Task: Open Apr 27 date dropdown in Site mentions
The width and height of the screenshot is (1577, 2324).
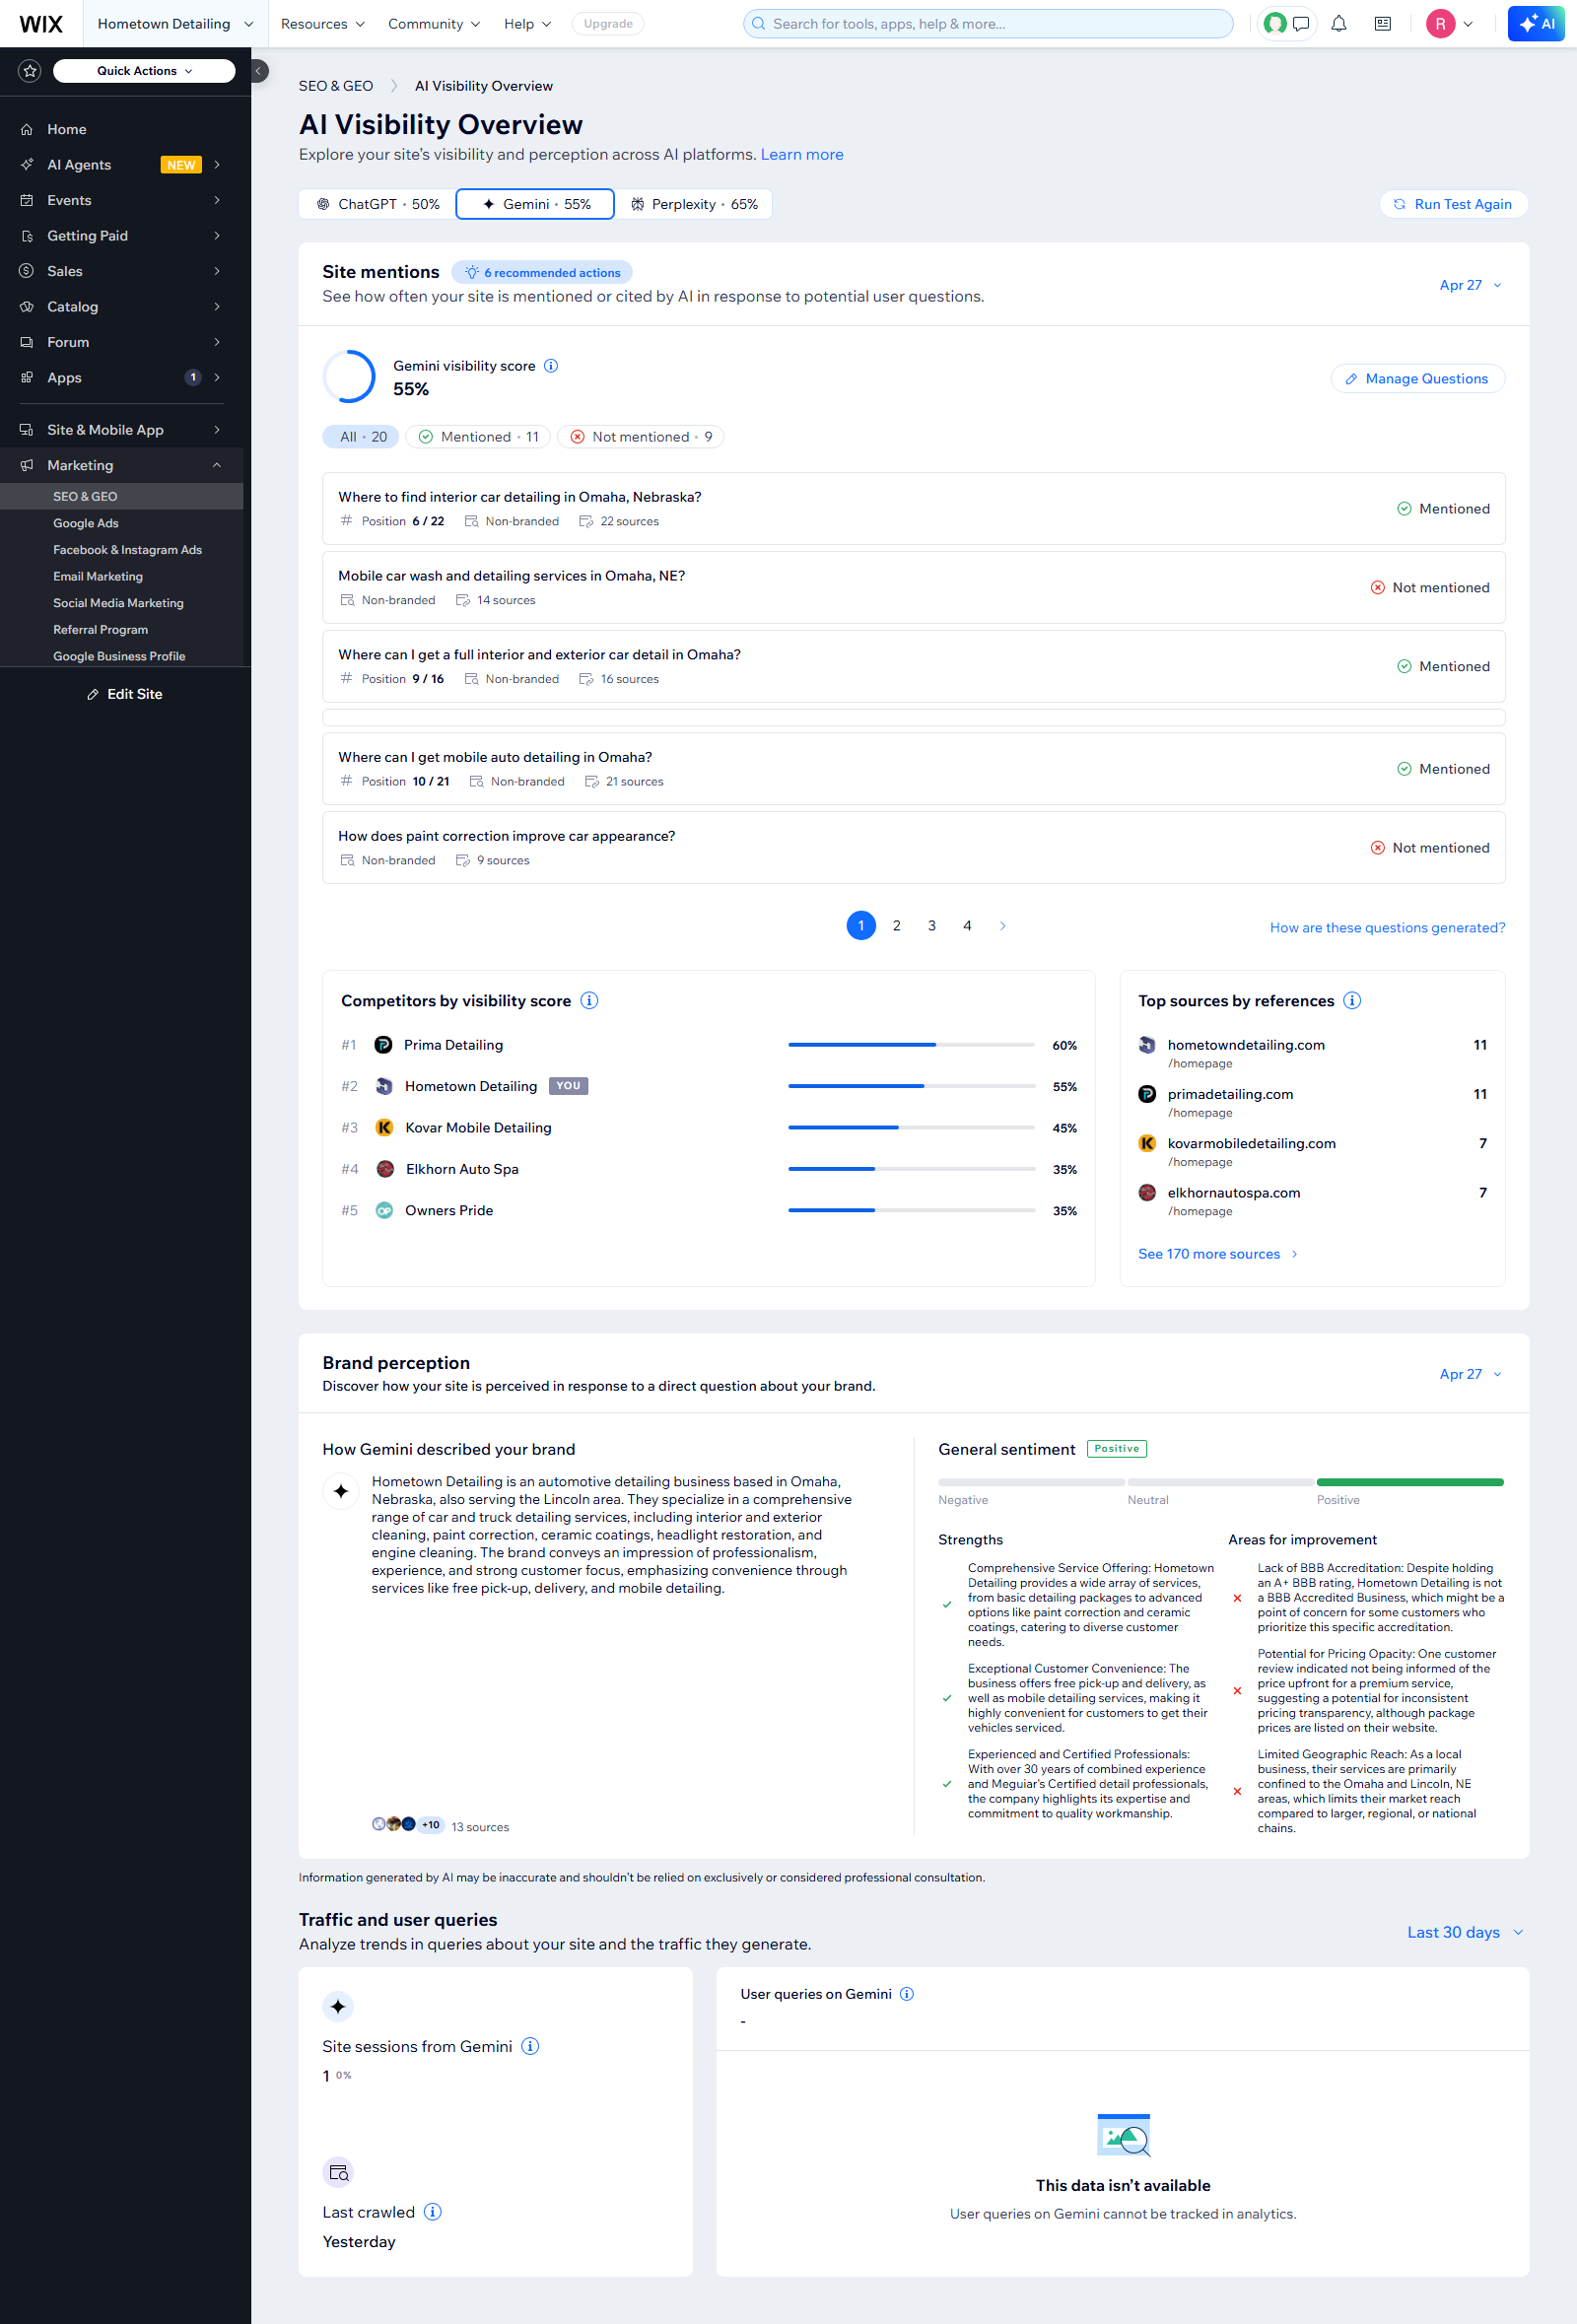Action: pos(1470,285)
